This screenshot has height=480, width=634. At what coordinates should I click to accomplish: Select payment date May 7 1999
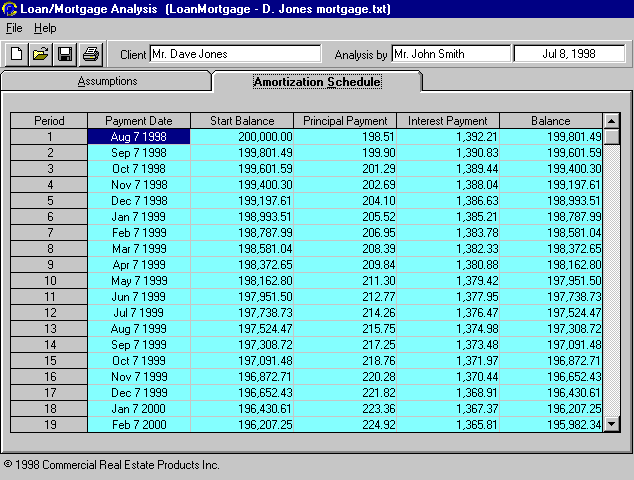tap(139, 281)
